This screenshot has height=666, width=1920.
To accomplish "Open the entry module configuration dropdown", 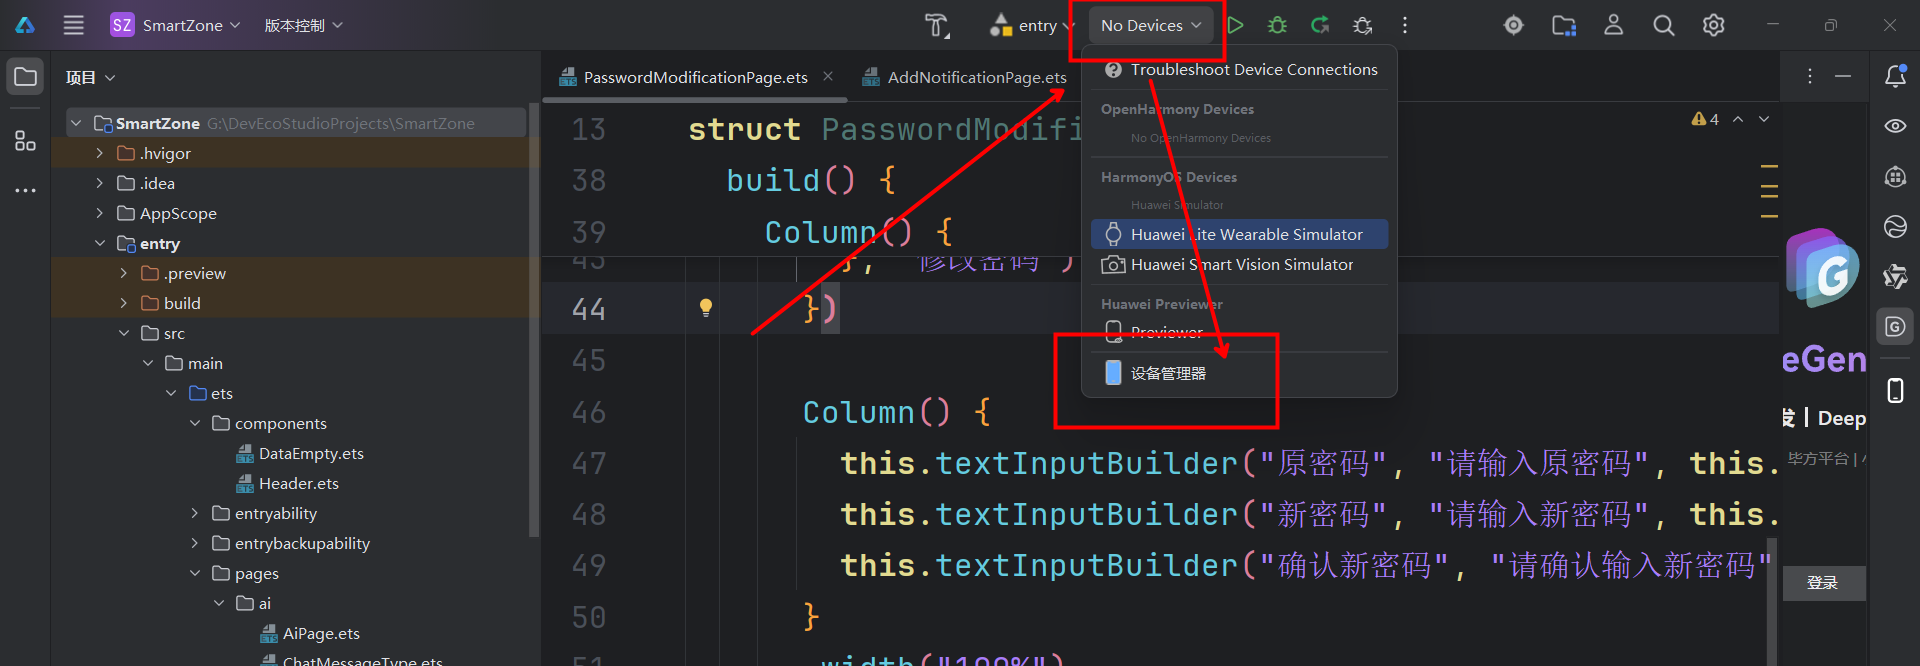I will (1030, 25).
